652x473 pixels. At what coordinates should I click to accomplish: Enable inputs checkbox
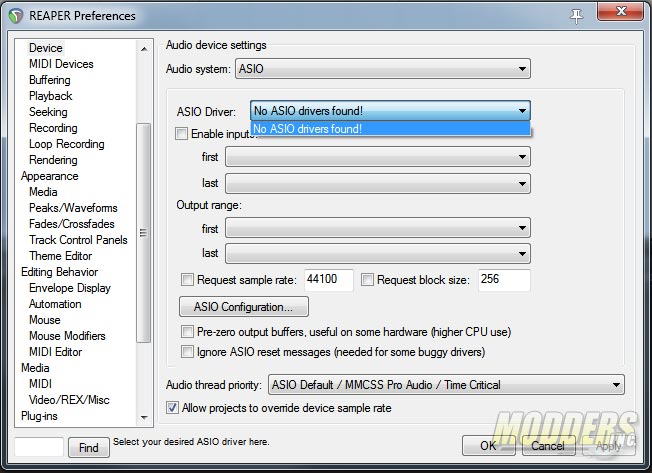[181, 134]
